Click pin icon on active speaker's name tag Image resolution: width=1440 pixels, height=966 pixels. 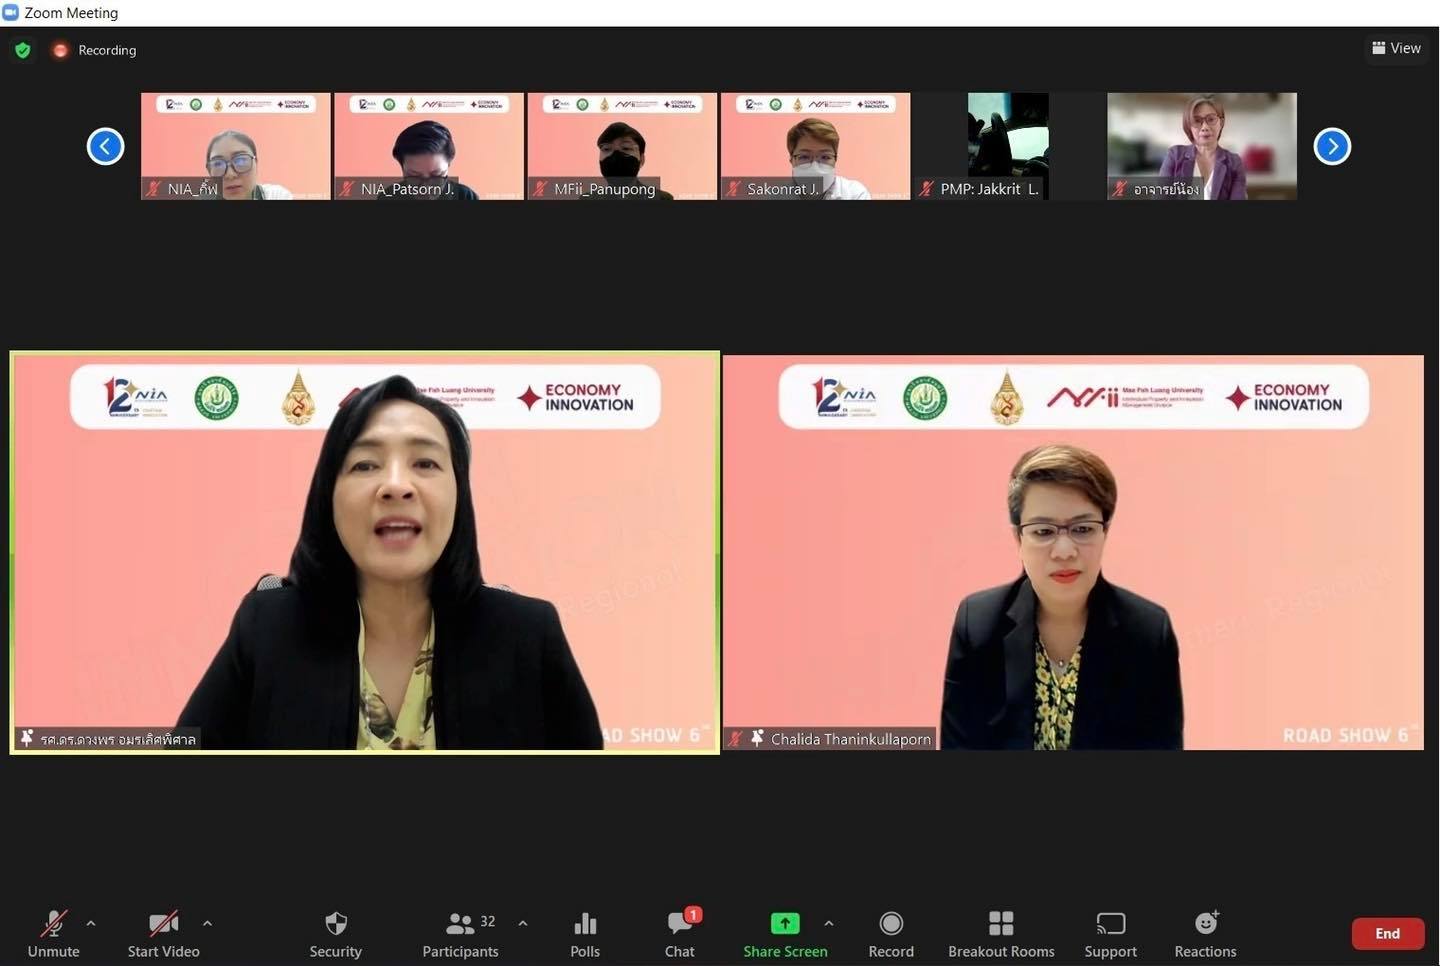click(27, 738)
